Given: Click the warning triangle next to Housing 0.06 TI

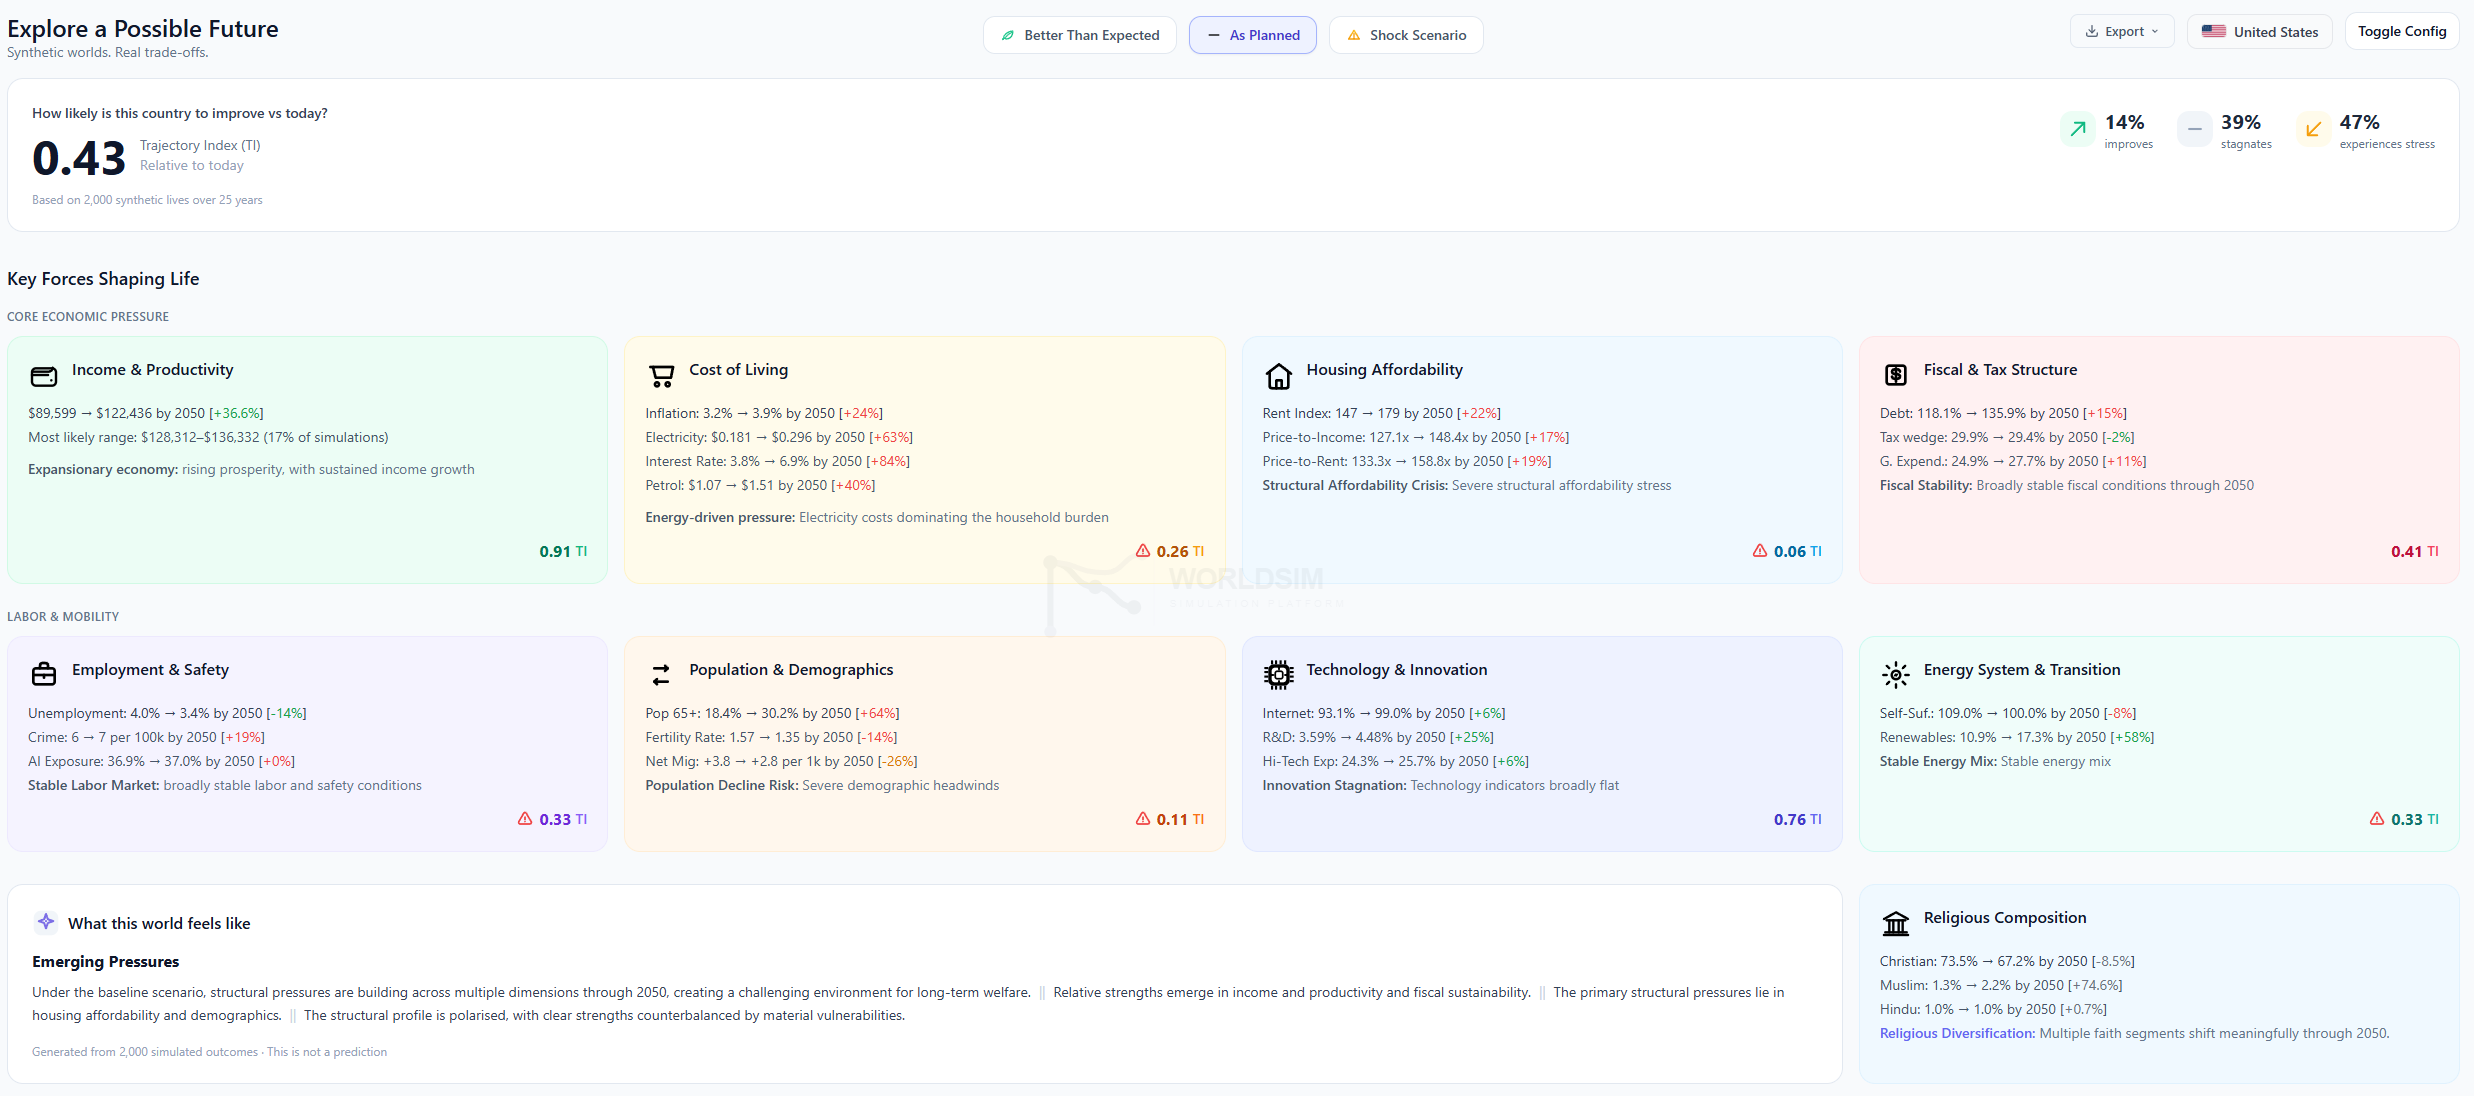Looking at the screenshot, I should click(x=1758, y=551).
